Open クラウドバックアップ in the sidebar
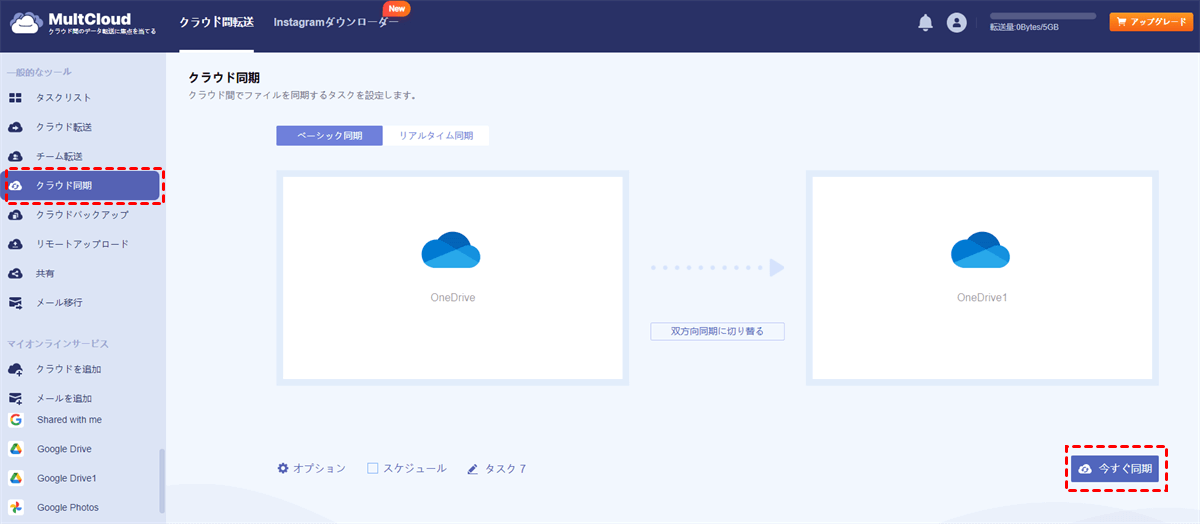The image size is (1200, 524). 82,215
